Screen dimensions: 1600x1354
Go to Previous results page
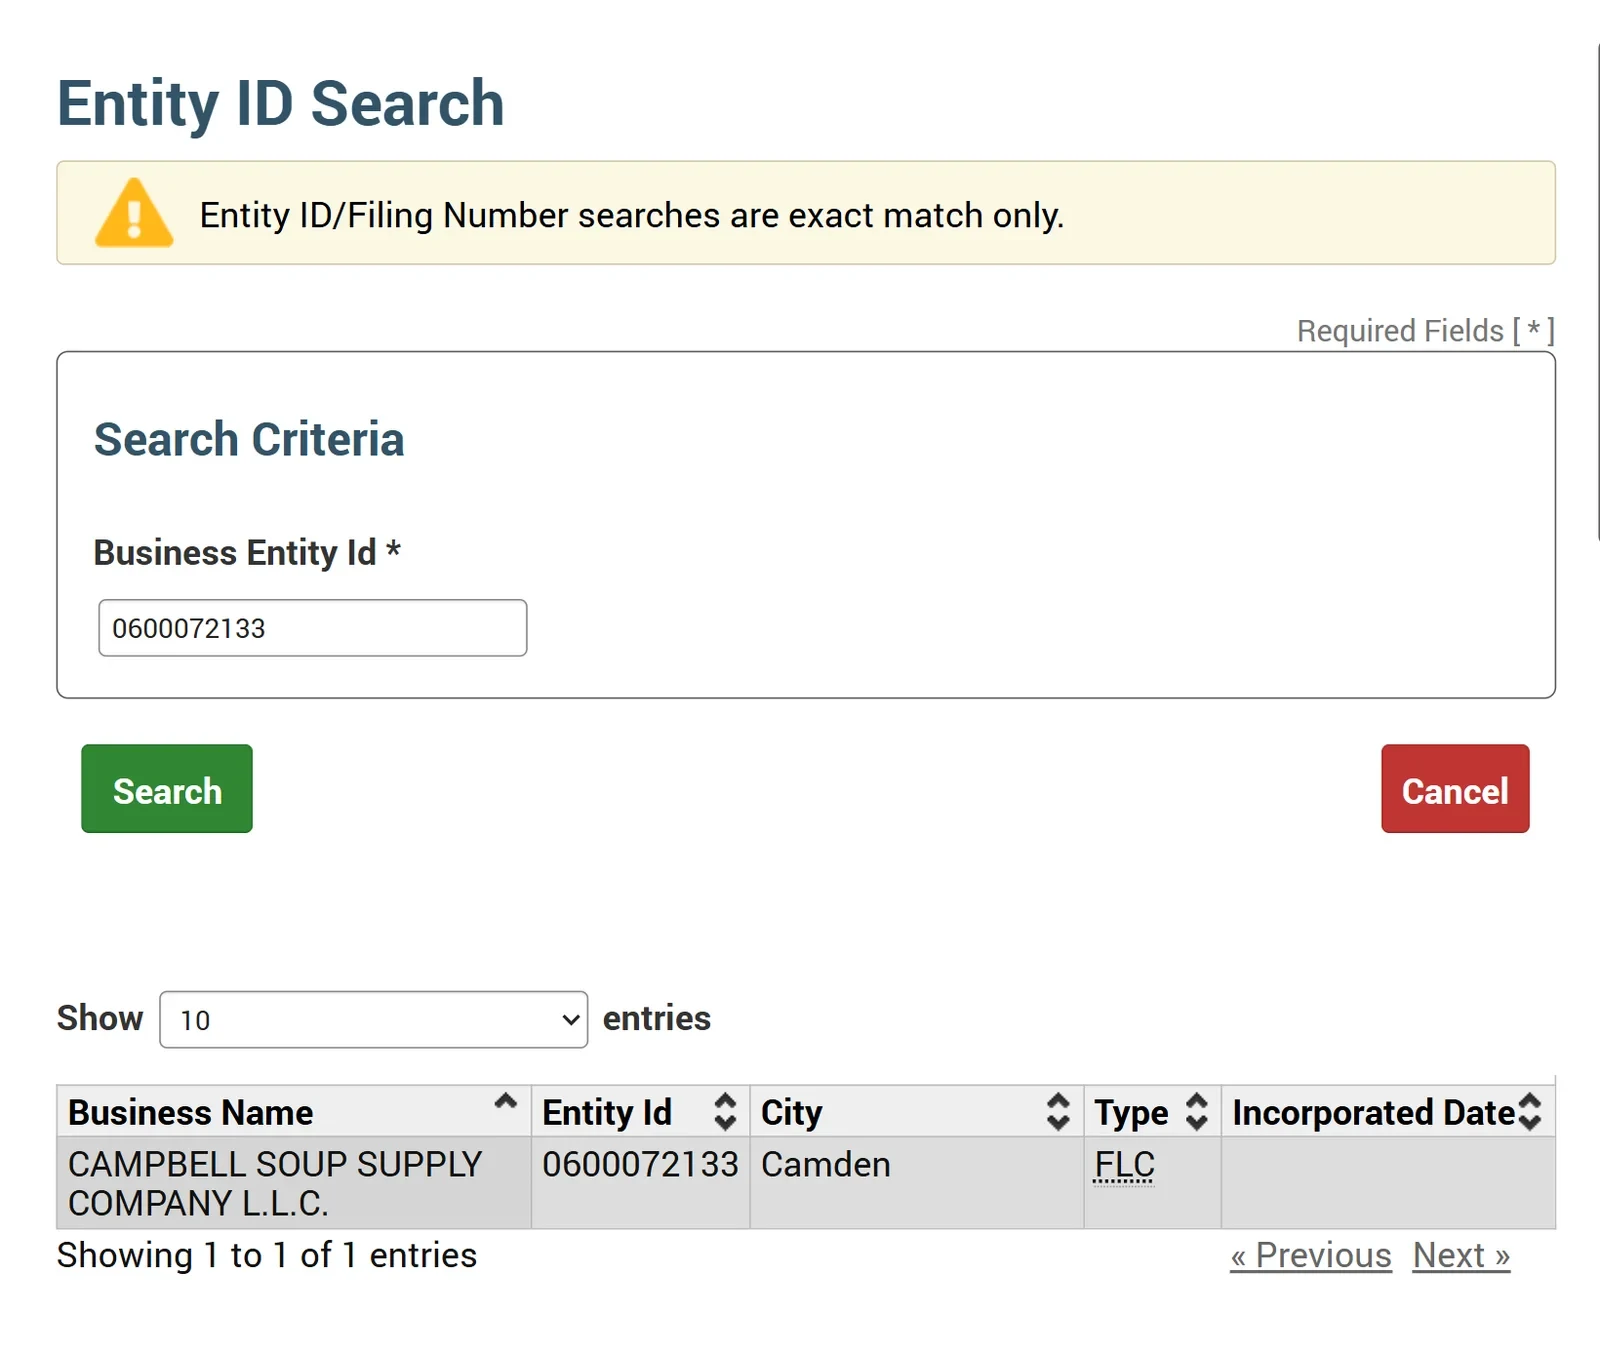click(1310, 1255)
